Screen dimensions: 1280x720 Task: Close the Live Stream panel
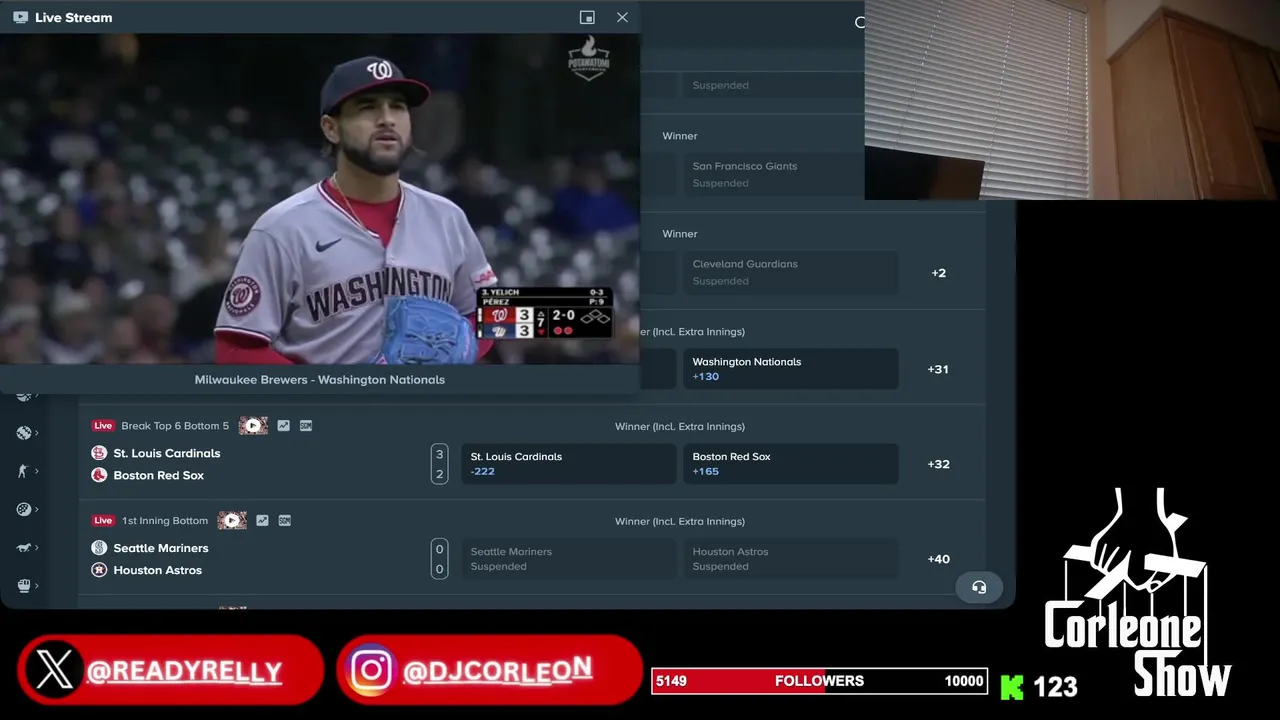click(622, 17)
